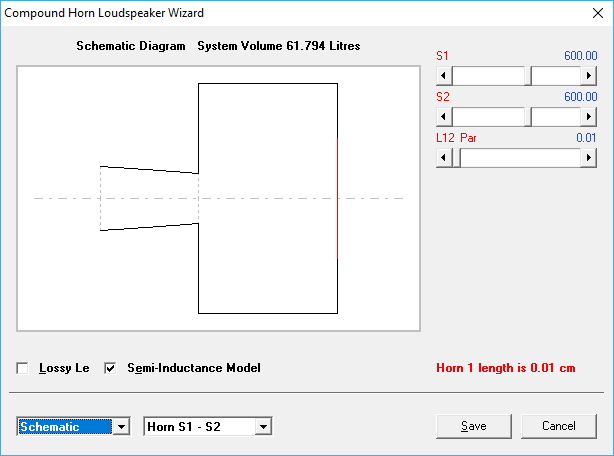Image resolution: width=614 pixels, height=456 pixels.
Task: Click the L12 slider thumb
Action: click(457, 158)
